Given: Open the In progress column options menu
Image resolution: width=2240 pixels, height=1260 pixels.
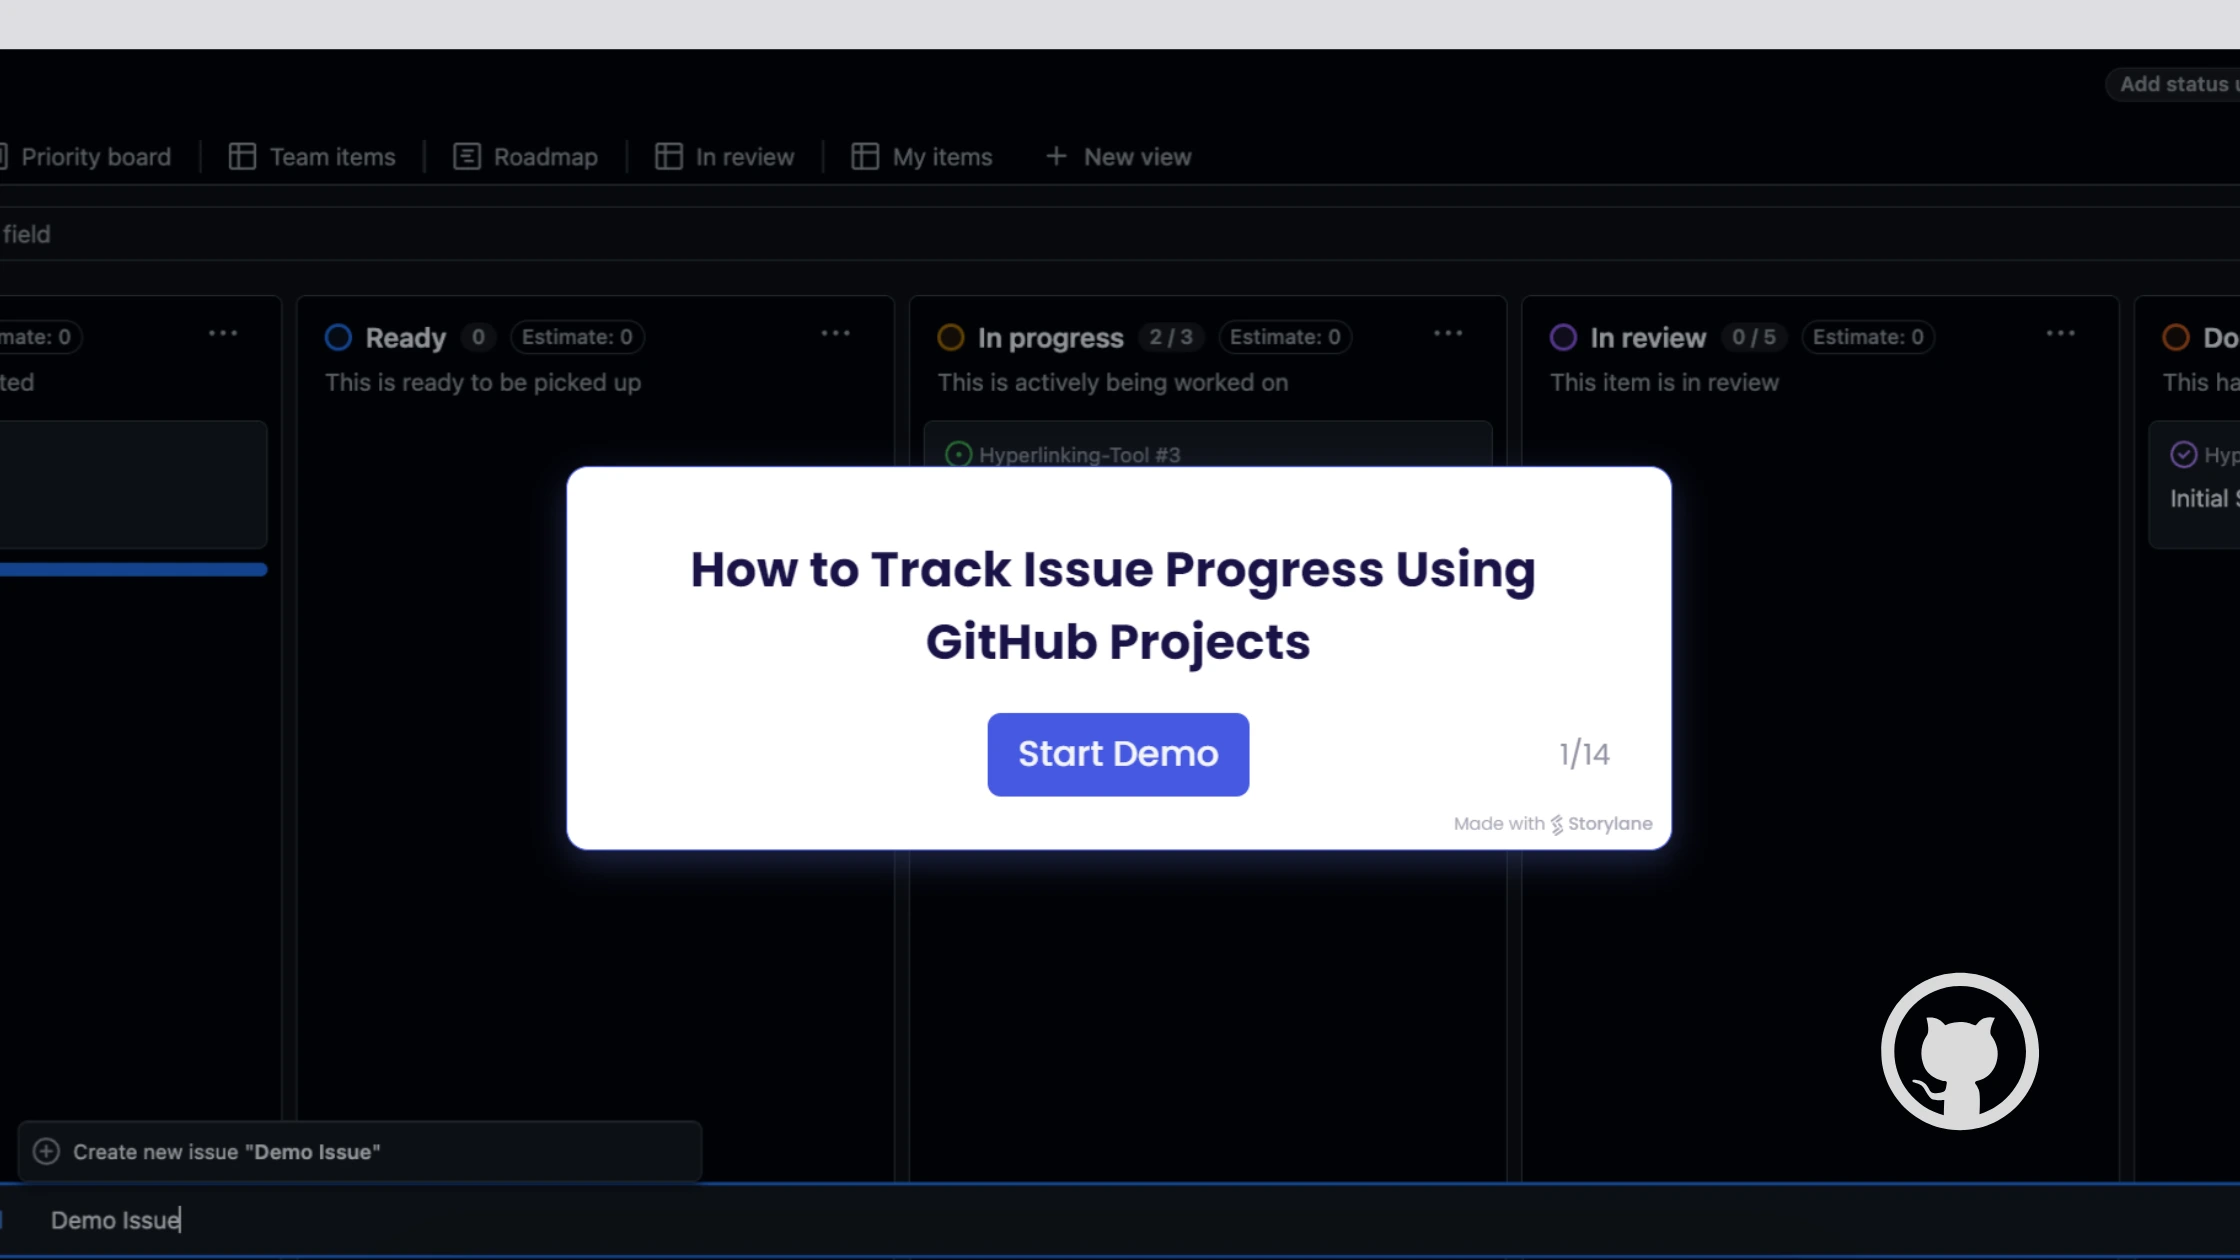Looking at the screenshot, I should (1448, 333).
